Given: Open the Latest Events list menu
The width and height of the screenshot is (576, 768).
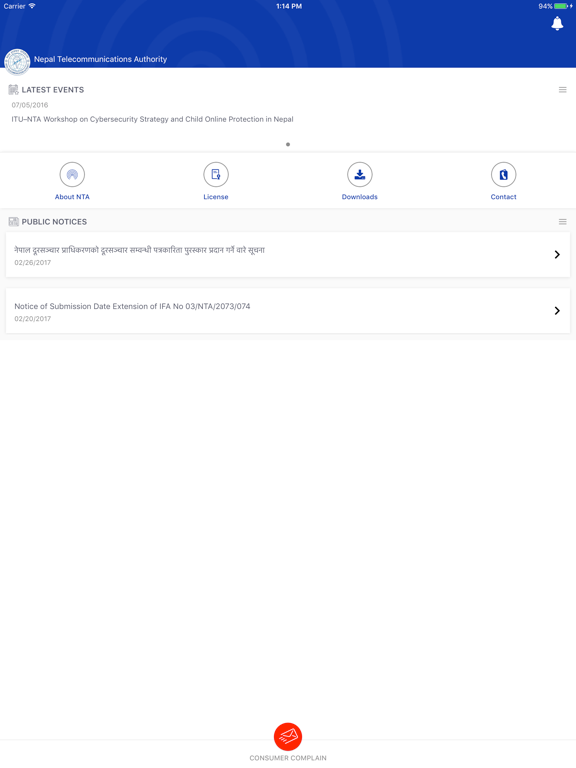Looking at the screenshot, I should (563, 90).
